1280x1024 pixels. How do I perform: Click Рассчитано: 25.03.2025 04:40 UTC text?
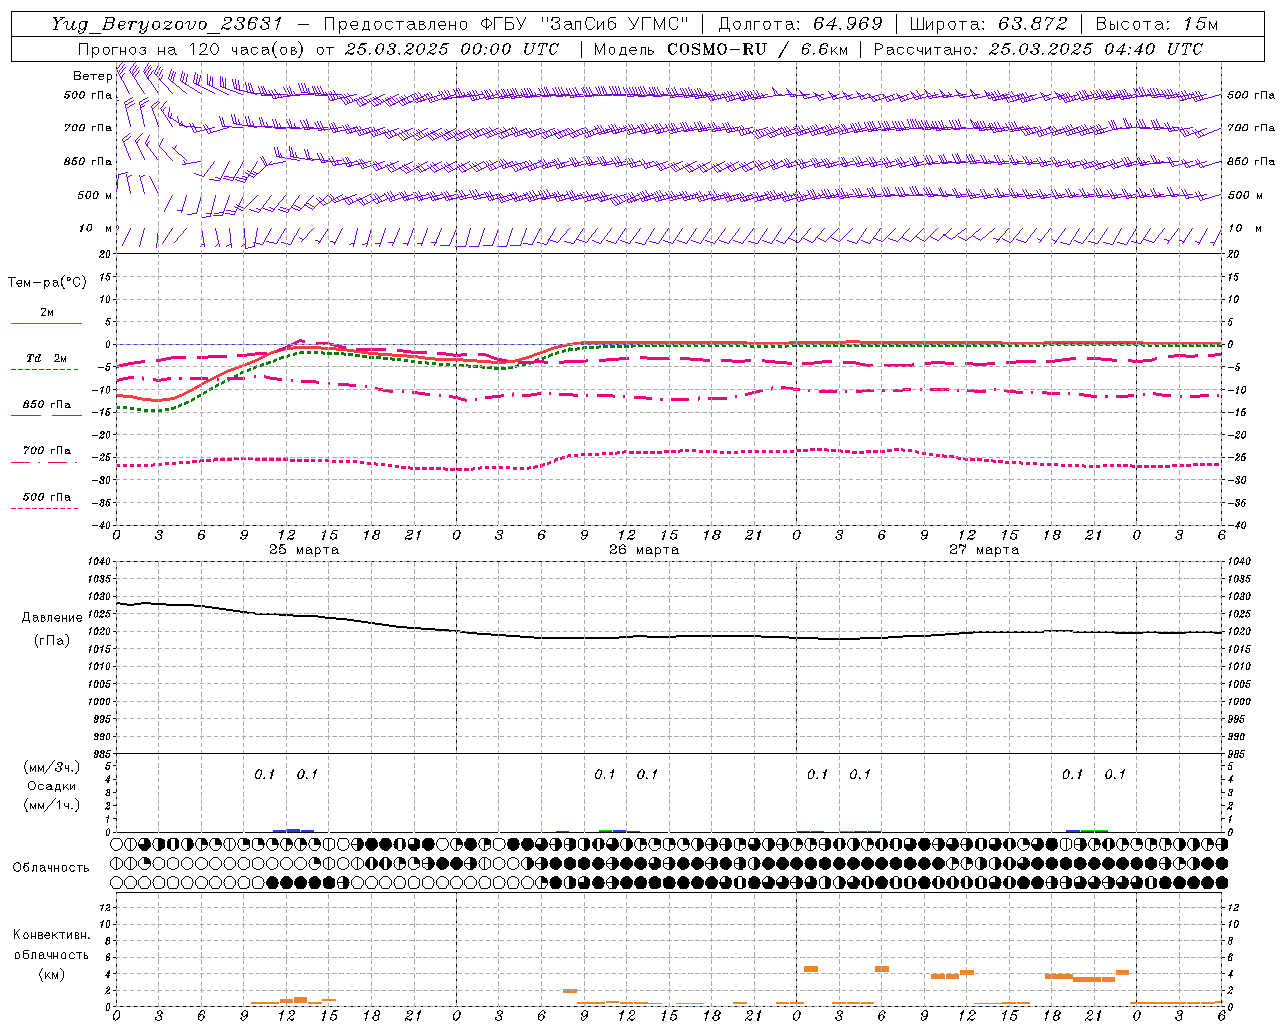[x=1038, y=49]
